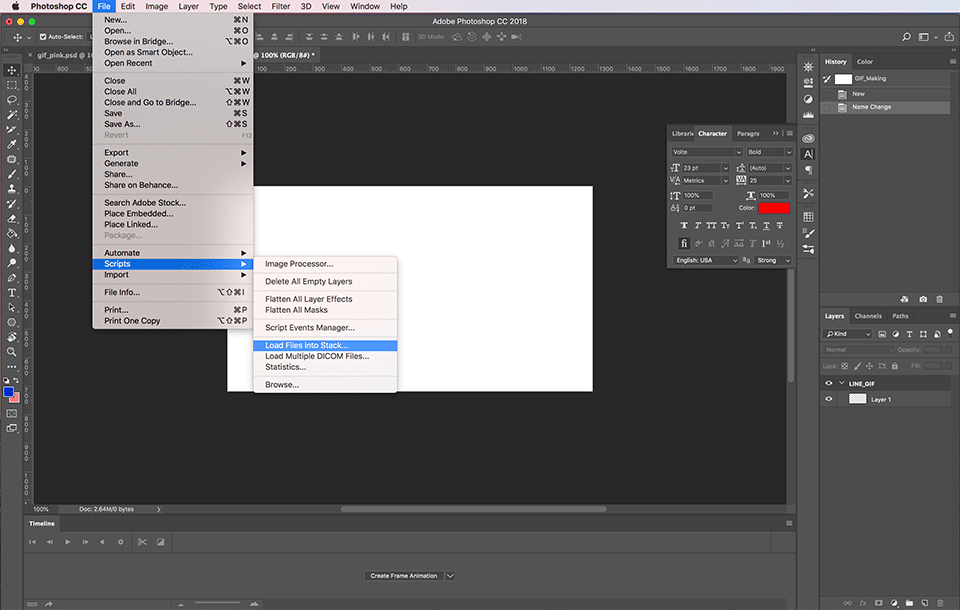960x610 pixels.
Task: Open the Character panel side icon
Action: coord(808,154)
